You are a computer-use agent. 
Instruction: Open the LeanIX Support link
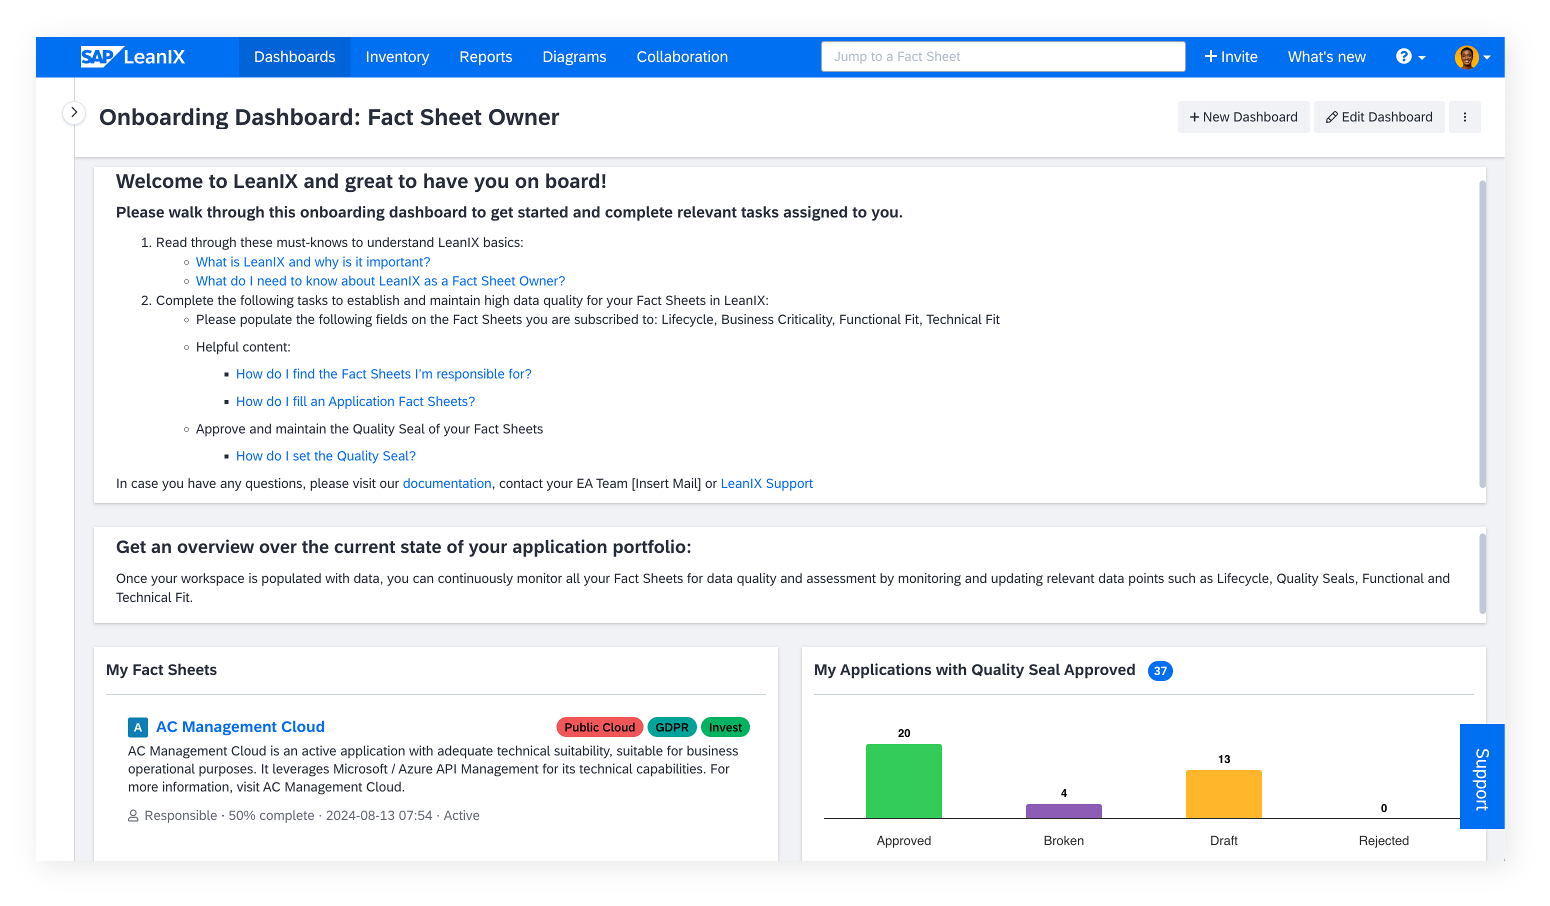(x=767, y=484)
